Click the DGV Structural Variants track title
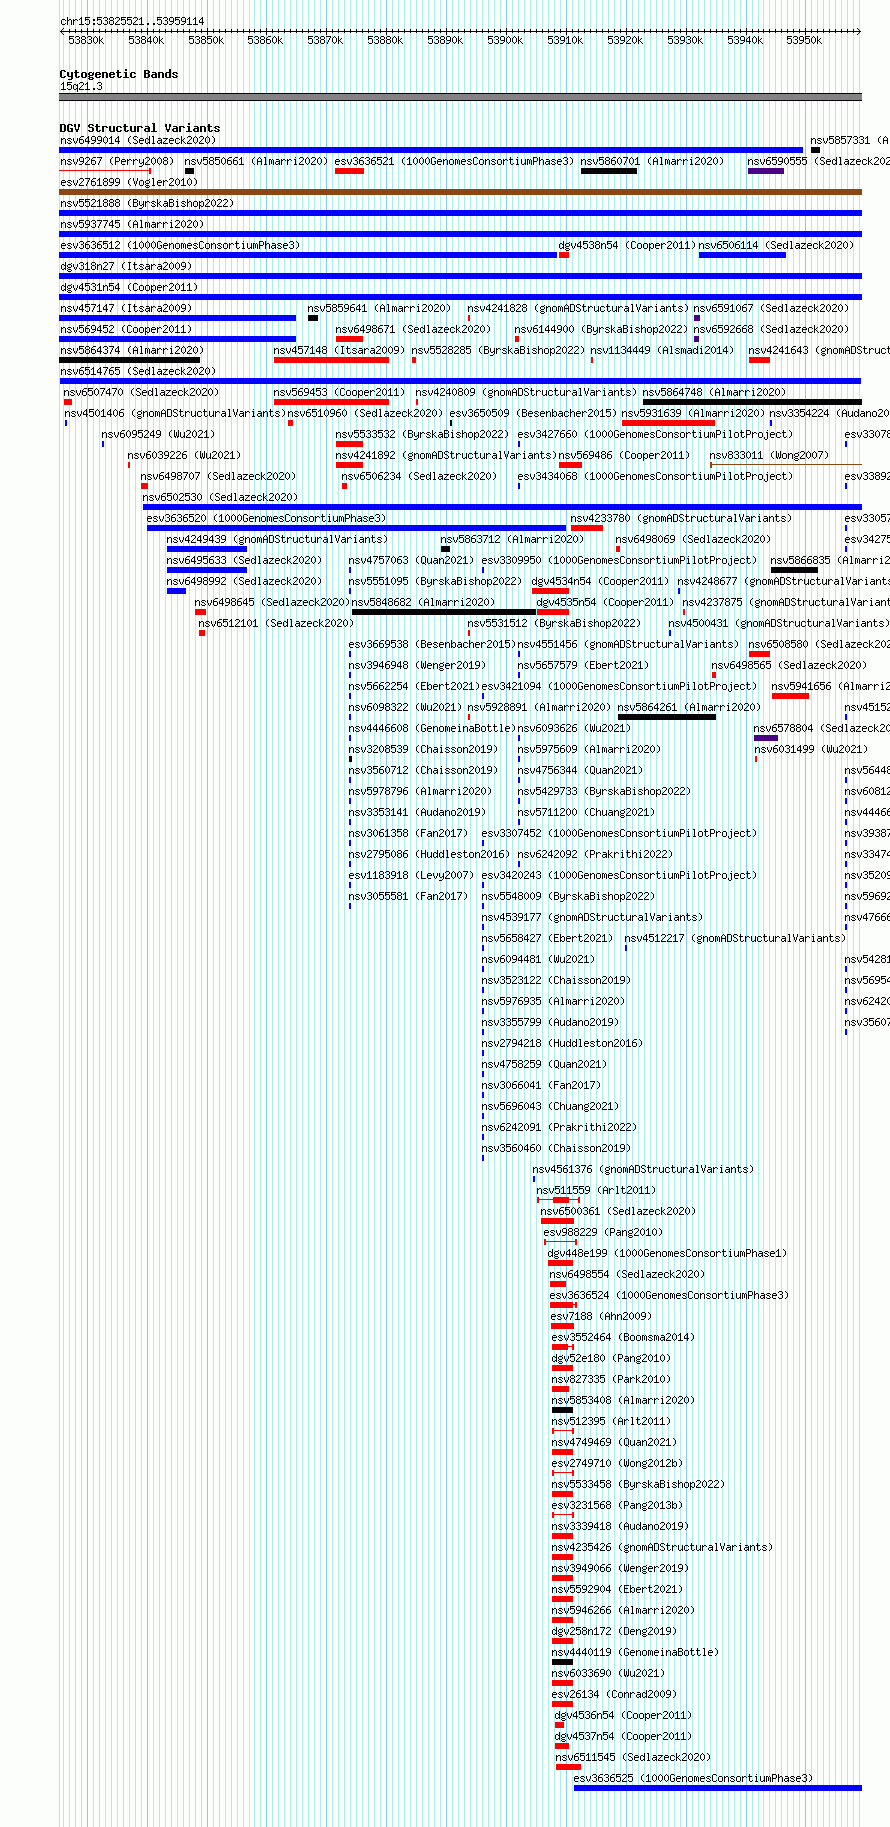This screenshot has height=1827, width=890. pos(140,128)
